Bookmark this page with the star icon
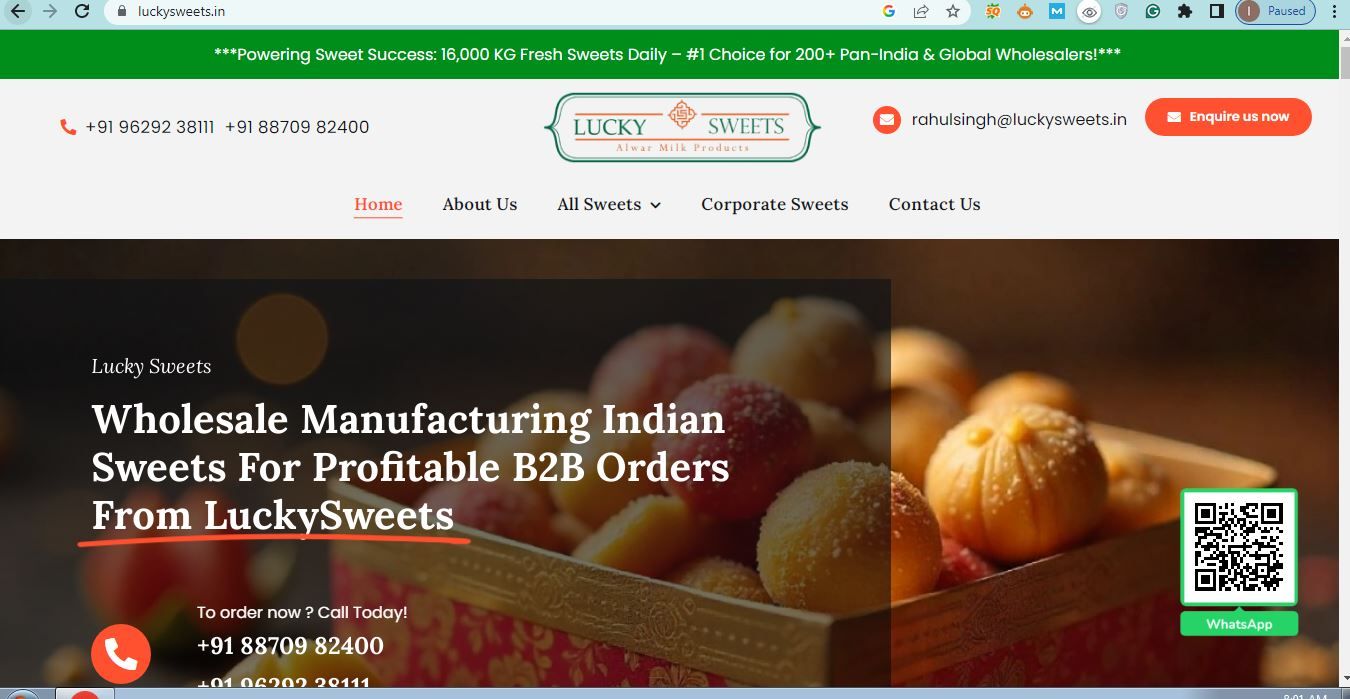 pos(953,12)
